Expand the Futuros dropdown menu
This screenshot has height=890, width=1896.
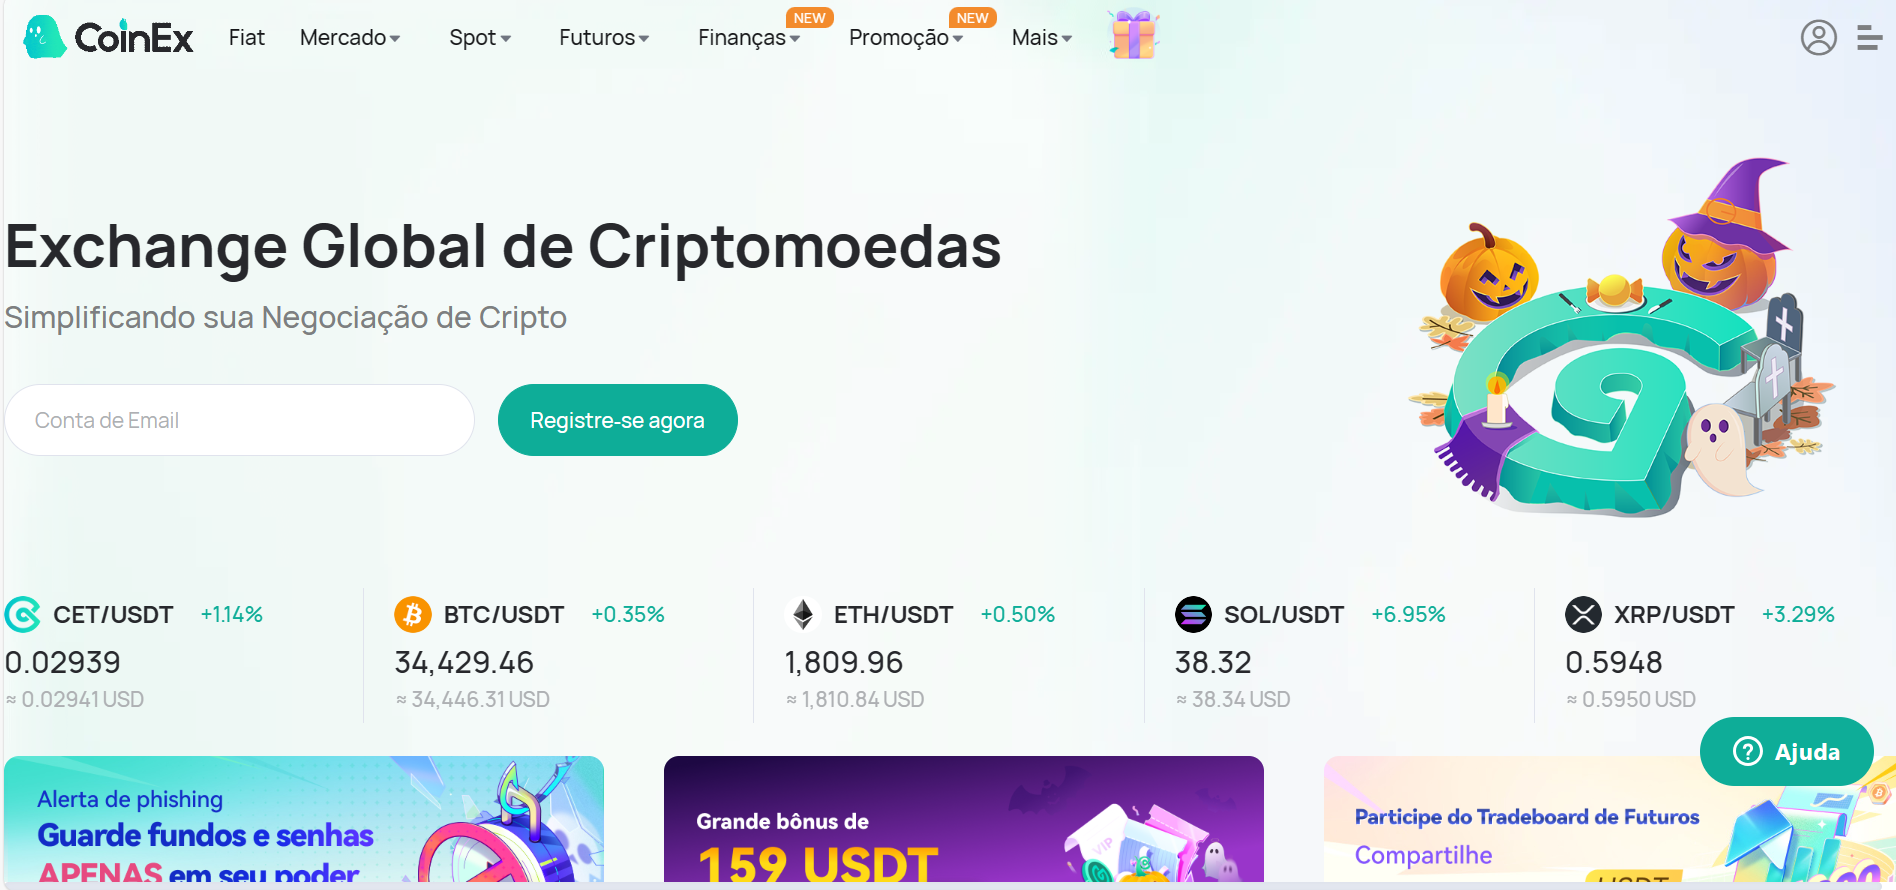(604, 38)
